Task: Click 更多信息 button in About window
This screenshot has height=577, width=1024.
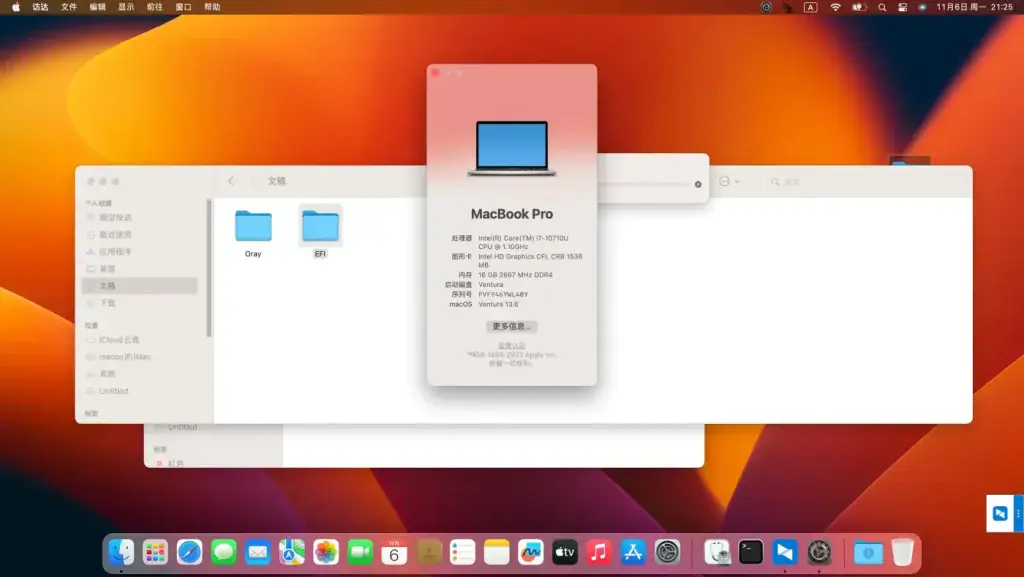Action: click(x=511, y=326)
